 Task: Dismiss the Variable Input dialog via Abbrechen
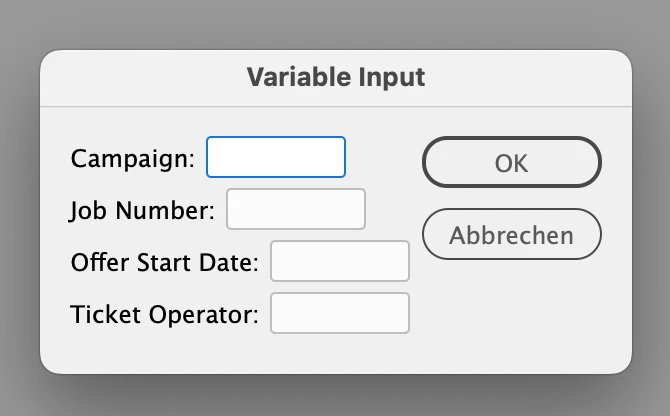tap(511, 236)
